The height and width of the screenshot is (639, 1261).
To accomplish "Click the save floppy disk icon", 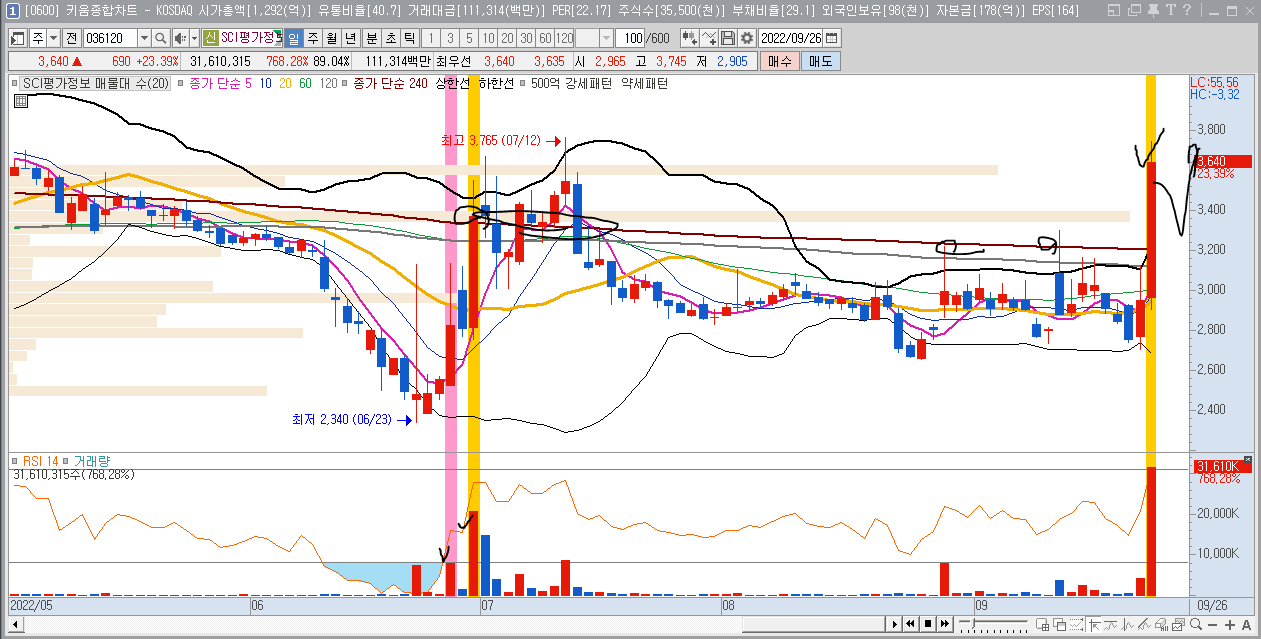I will click(x=728, y=38).
